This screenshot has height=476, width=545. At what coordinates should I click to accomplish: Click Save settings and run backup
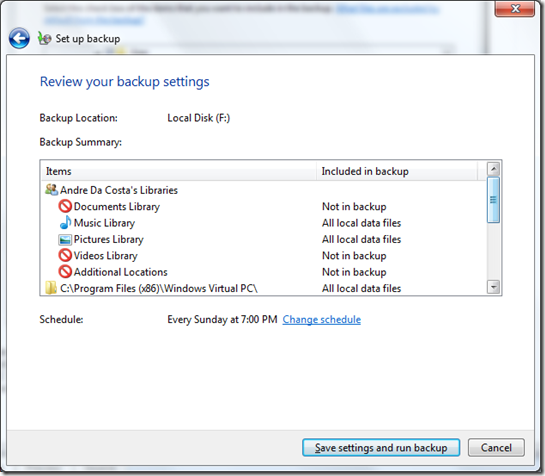point(381,447)
